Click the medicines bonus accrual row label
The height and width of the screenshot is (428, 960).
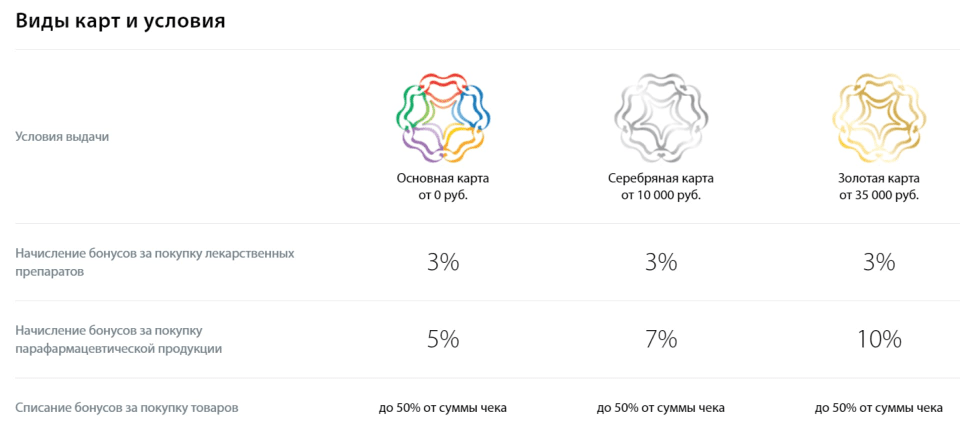(155, 262)
